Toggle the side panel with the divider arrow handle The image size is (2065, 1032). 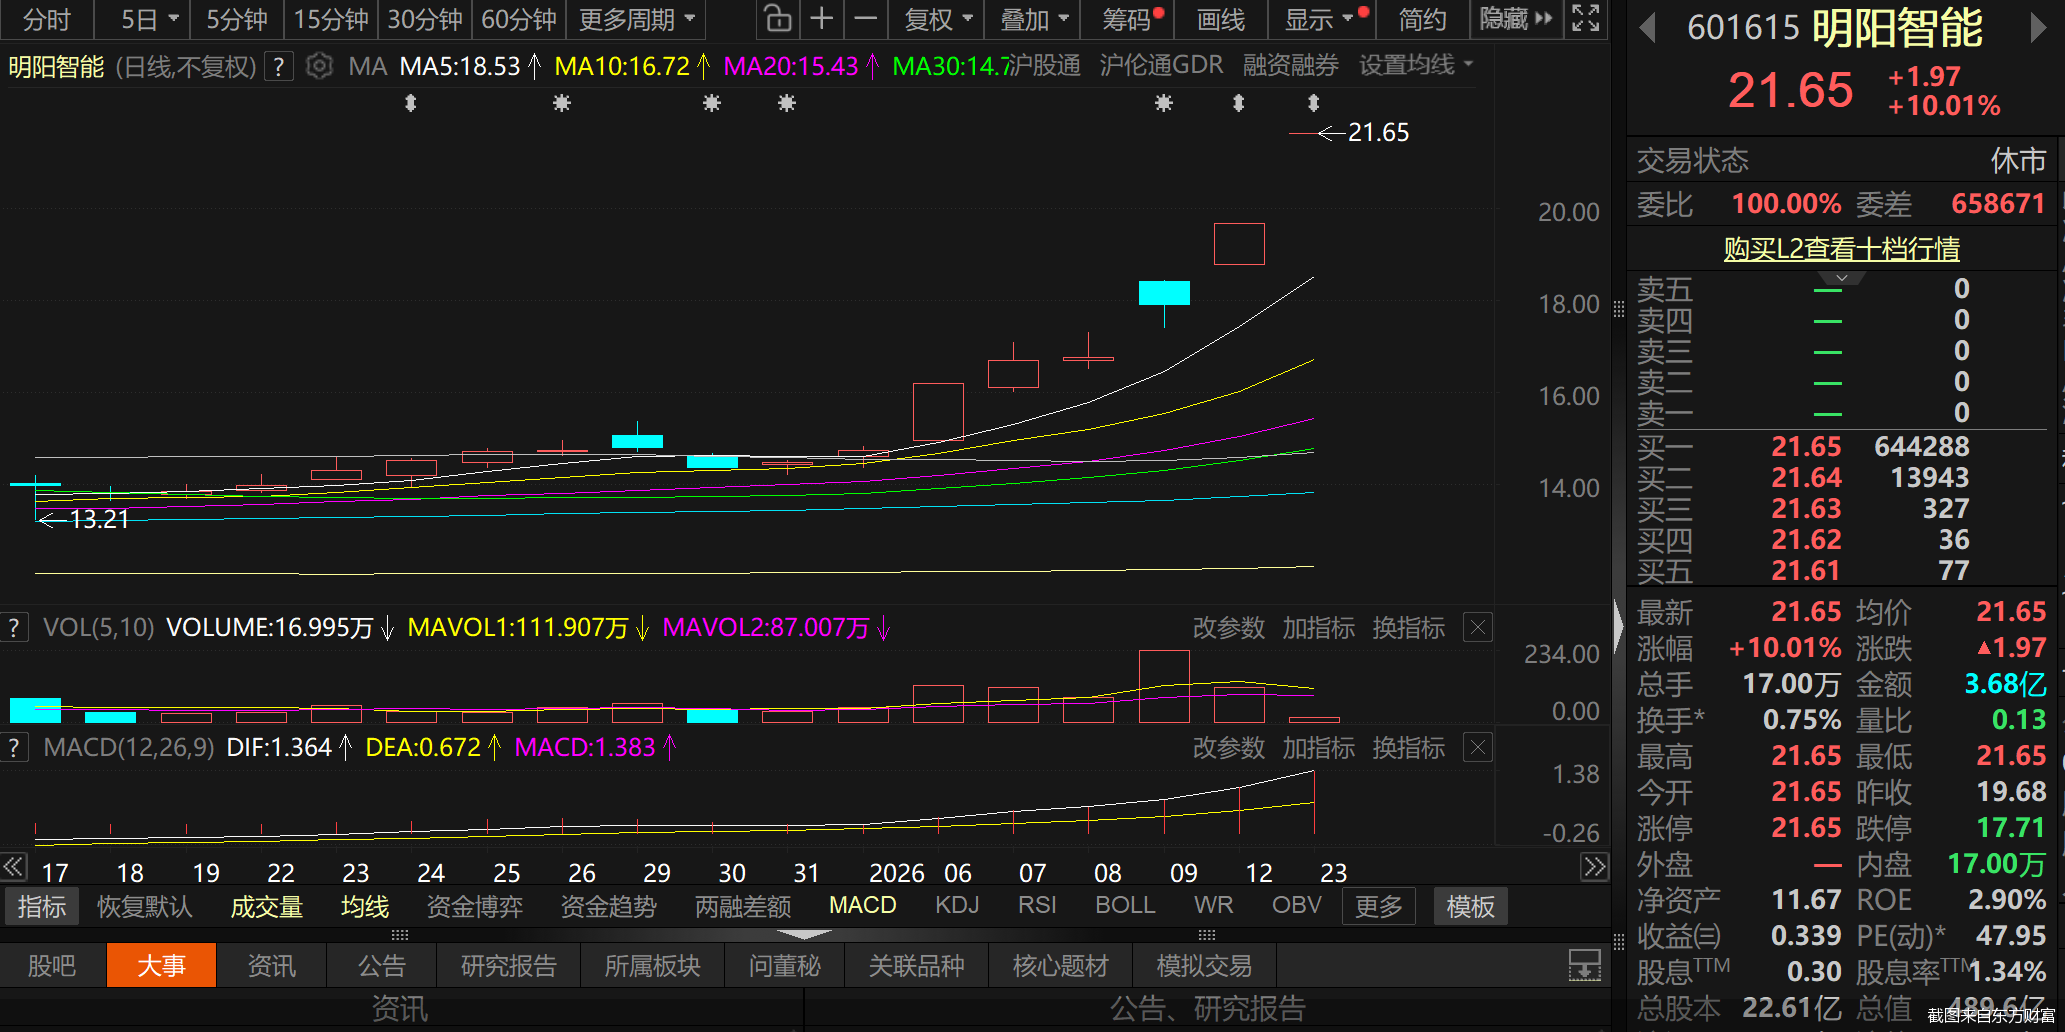click(1619, 626)
